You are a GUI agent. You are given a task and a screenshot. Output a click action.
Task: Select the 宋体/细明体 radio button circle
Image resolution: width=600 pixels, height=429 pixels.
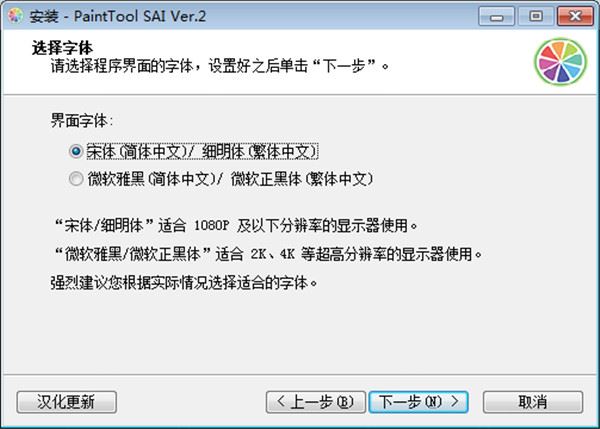click(76, 151)
